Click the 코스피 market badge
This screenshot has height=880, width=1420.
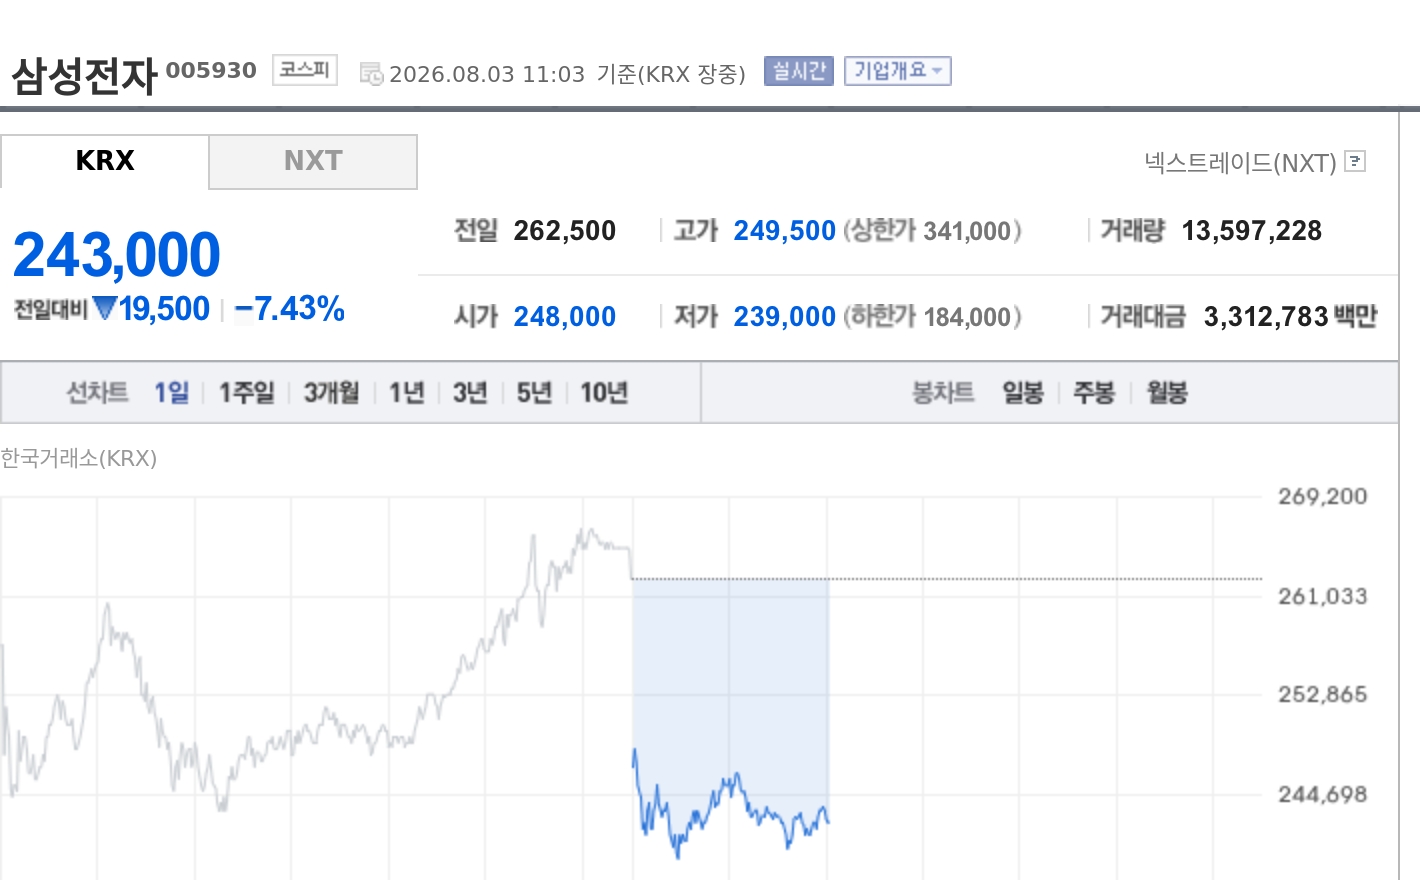coord(305,70)
